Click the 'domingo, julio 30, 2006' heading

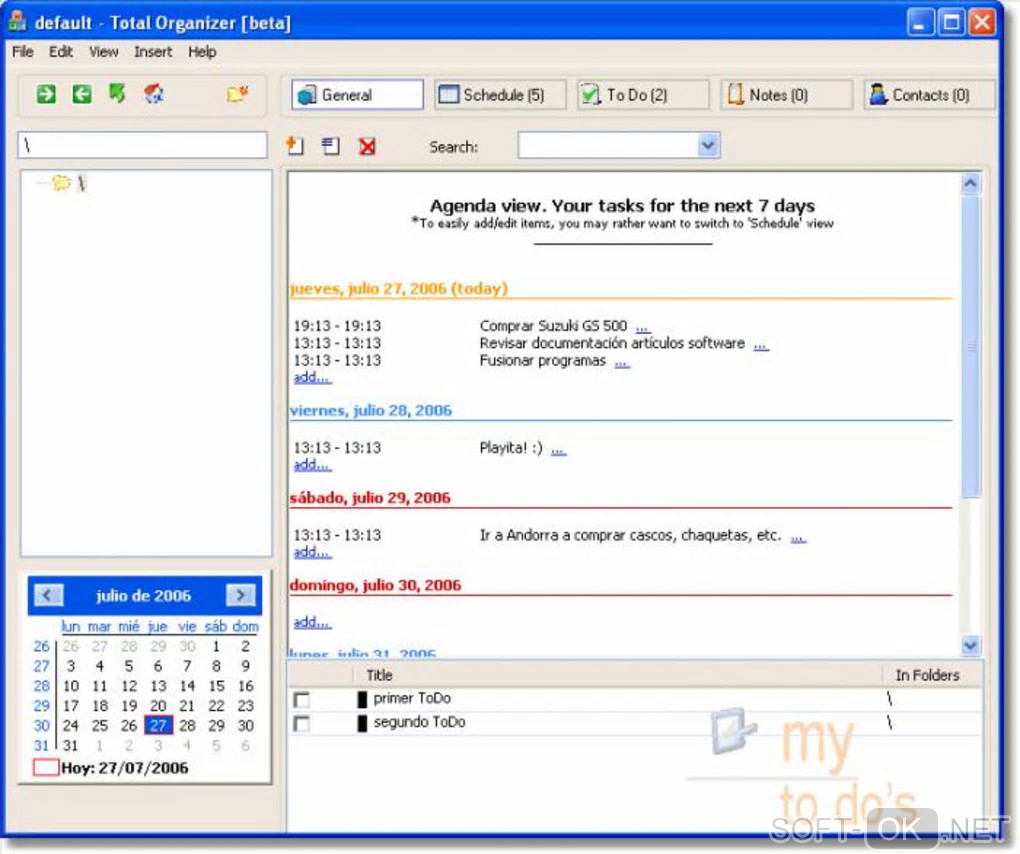375,585
